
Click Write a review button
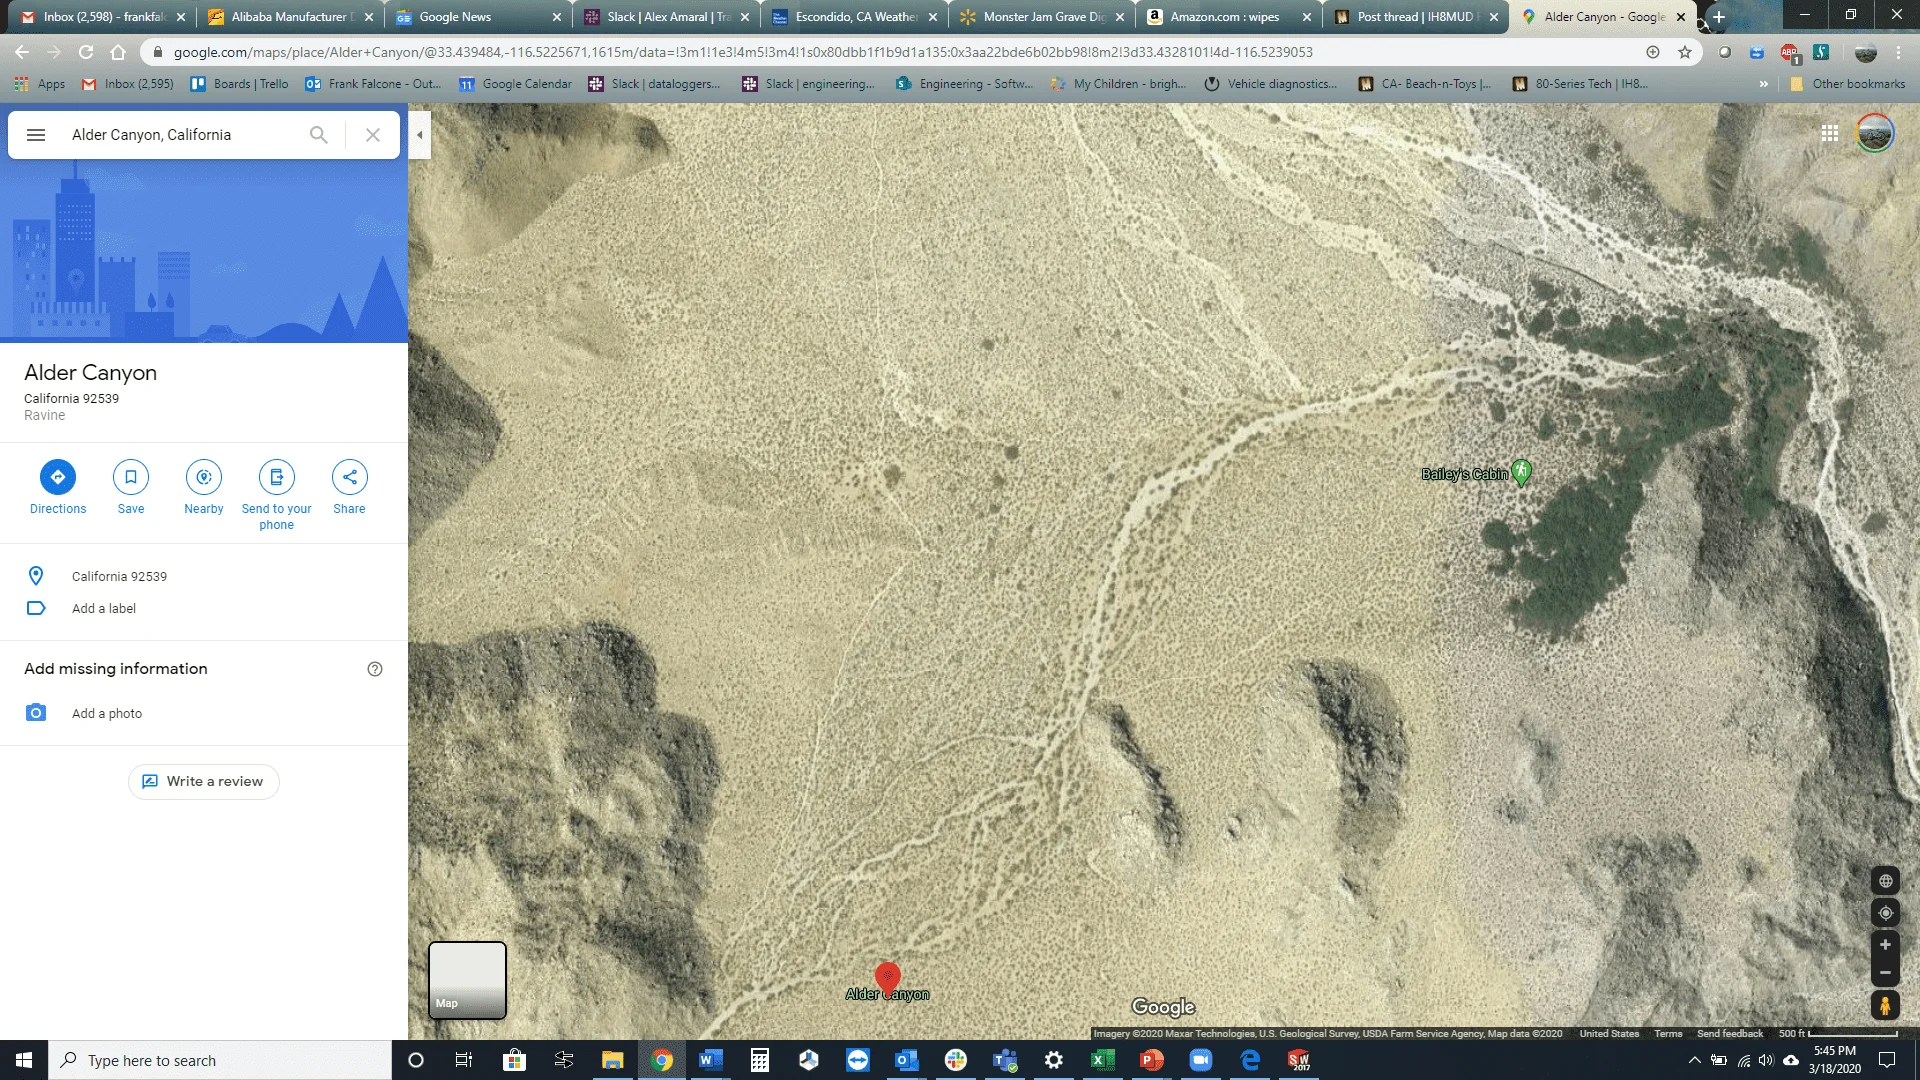[204, 781]
